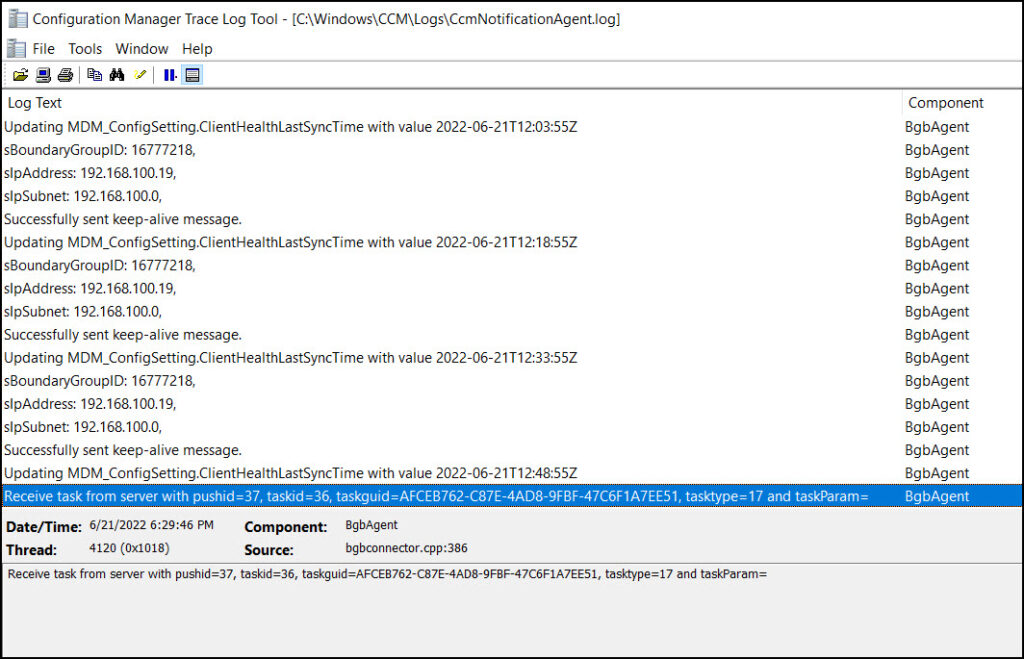The width and height of the screenshot is (1024, 659).
Task: Click the Source label in details pane
Action: (x=268, y=550)
